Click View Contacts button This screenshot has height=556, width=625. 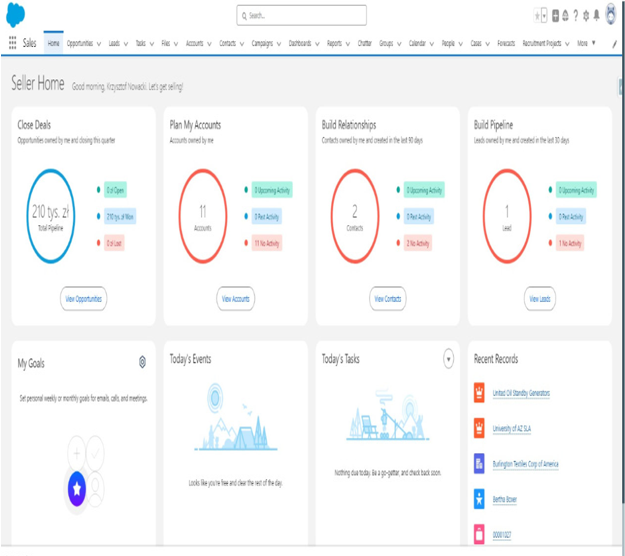click(387, 299)
